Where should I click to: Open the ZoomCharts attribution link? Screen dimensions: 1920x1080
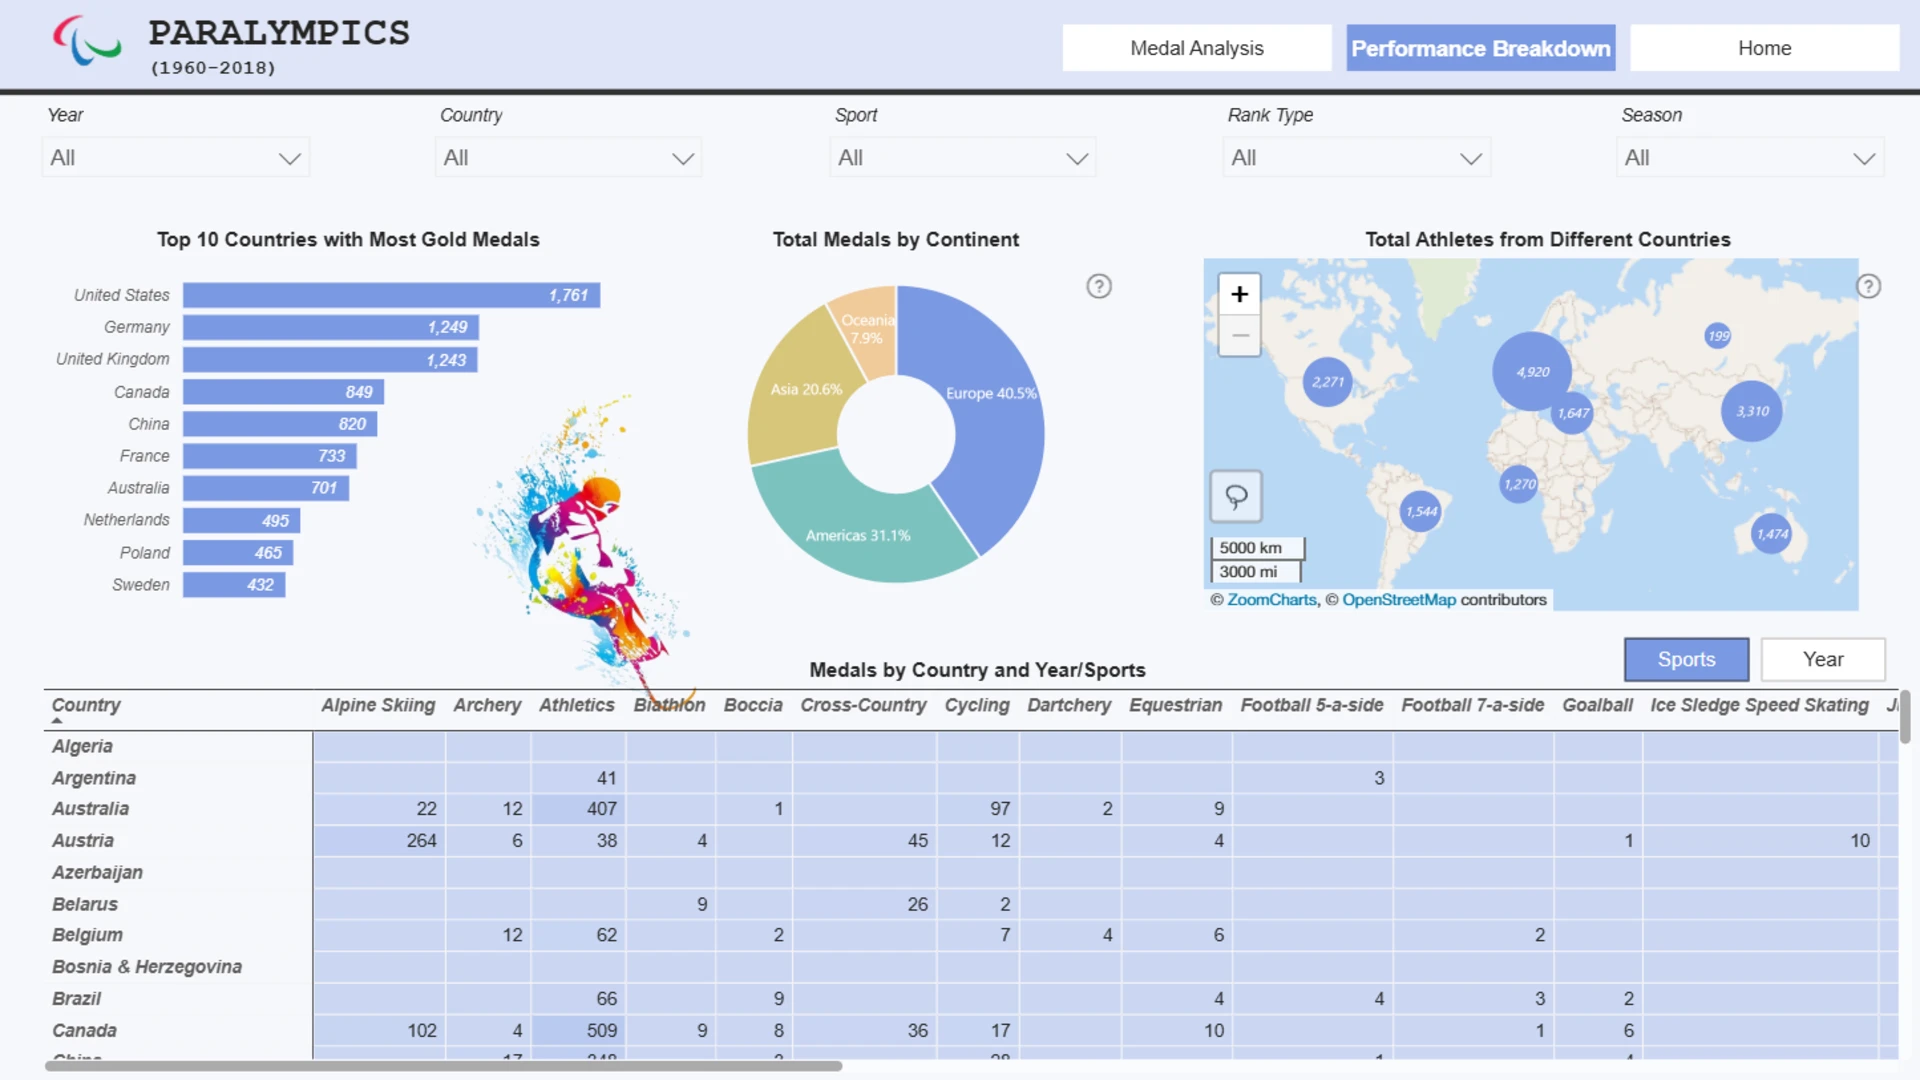[x=1272, y=600]
